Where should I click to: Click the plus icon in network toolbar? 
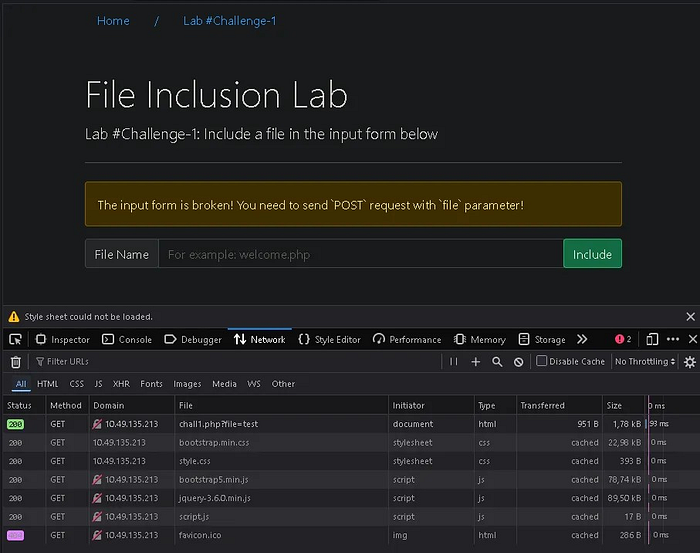(x=476, y=362)
